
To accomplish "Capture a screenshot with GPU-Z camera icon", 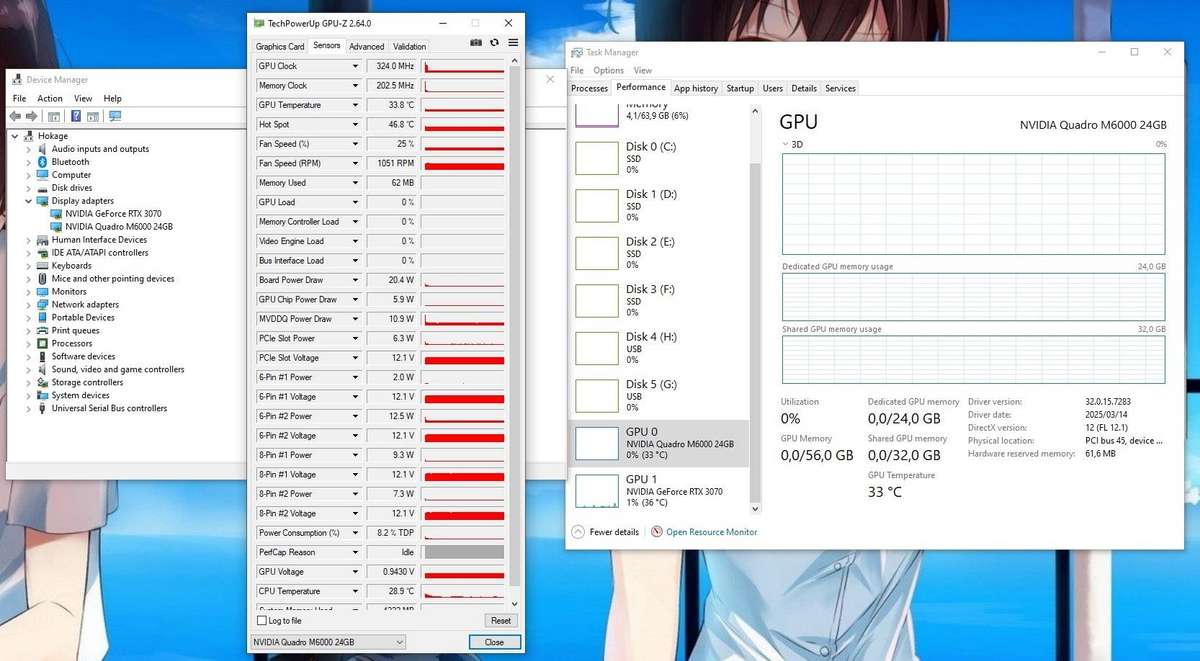I will (475, 42).
